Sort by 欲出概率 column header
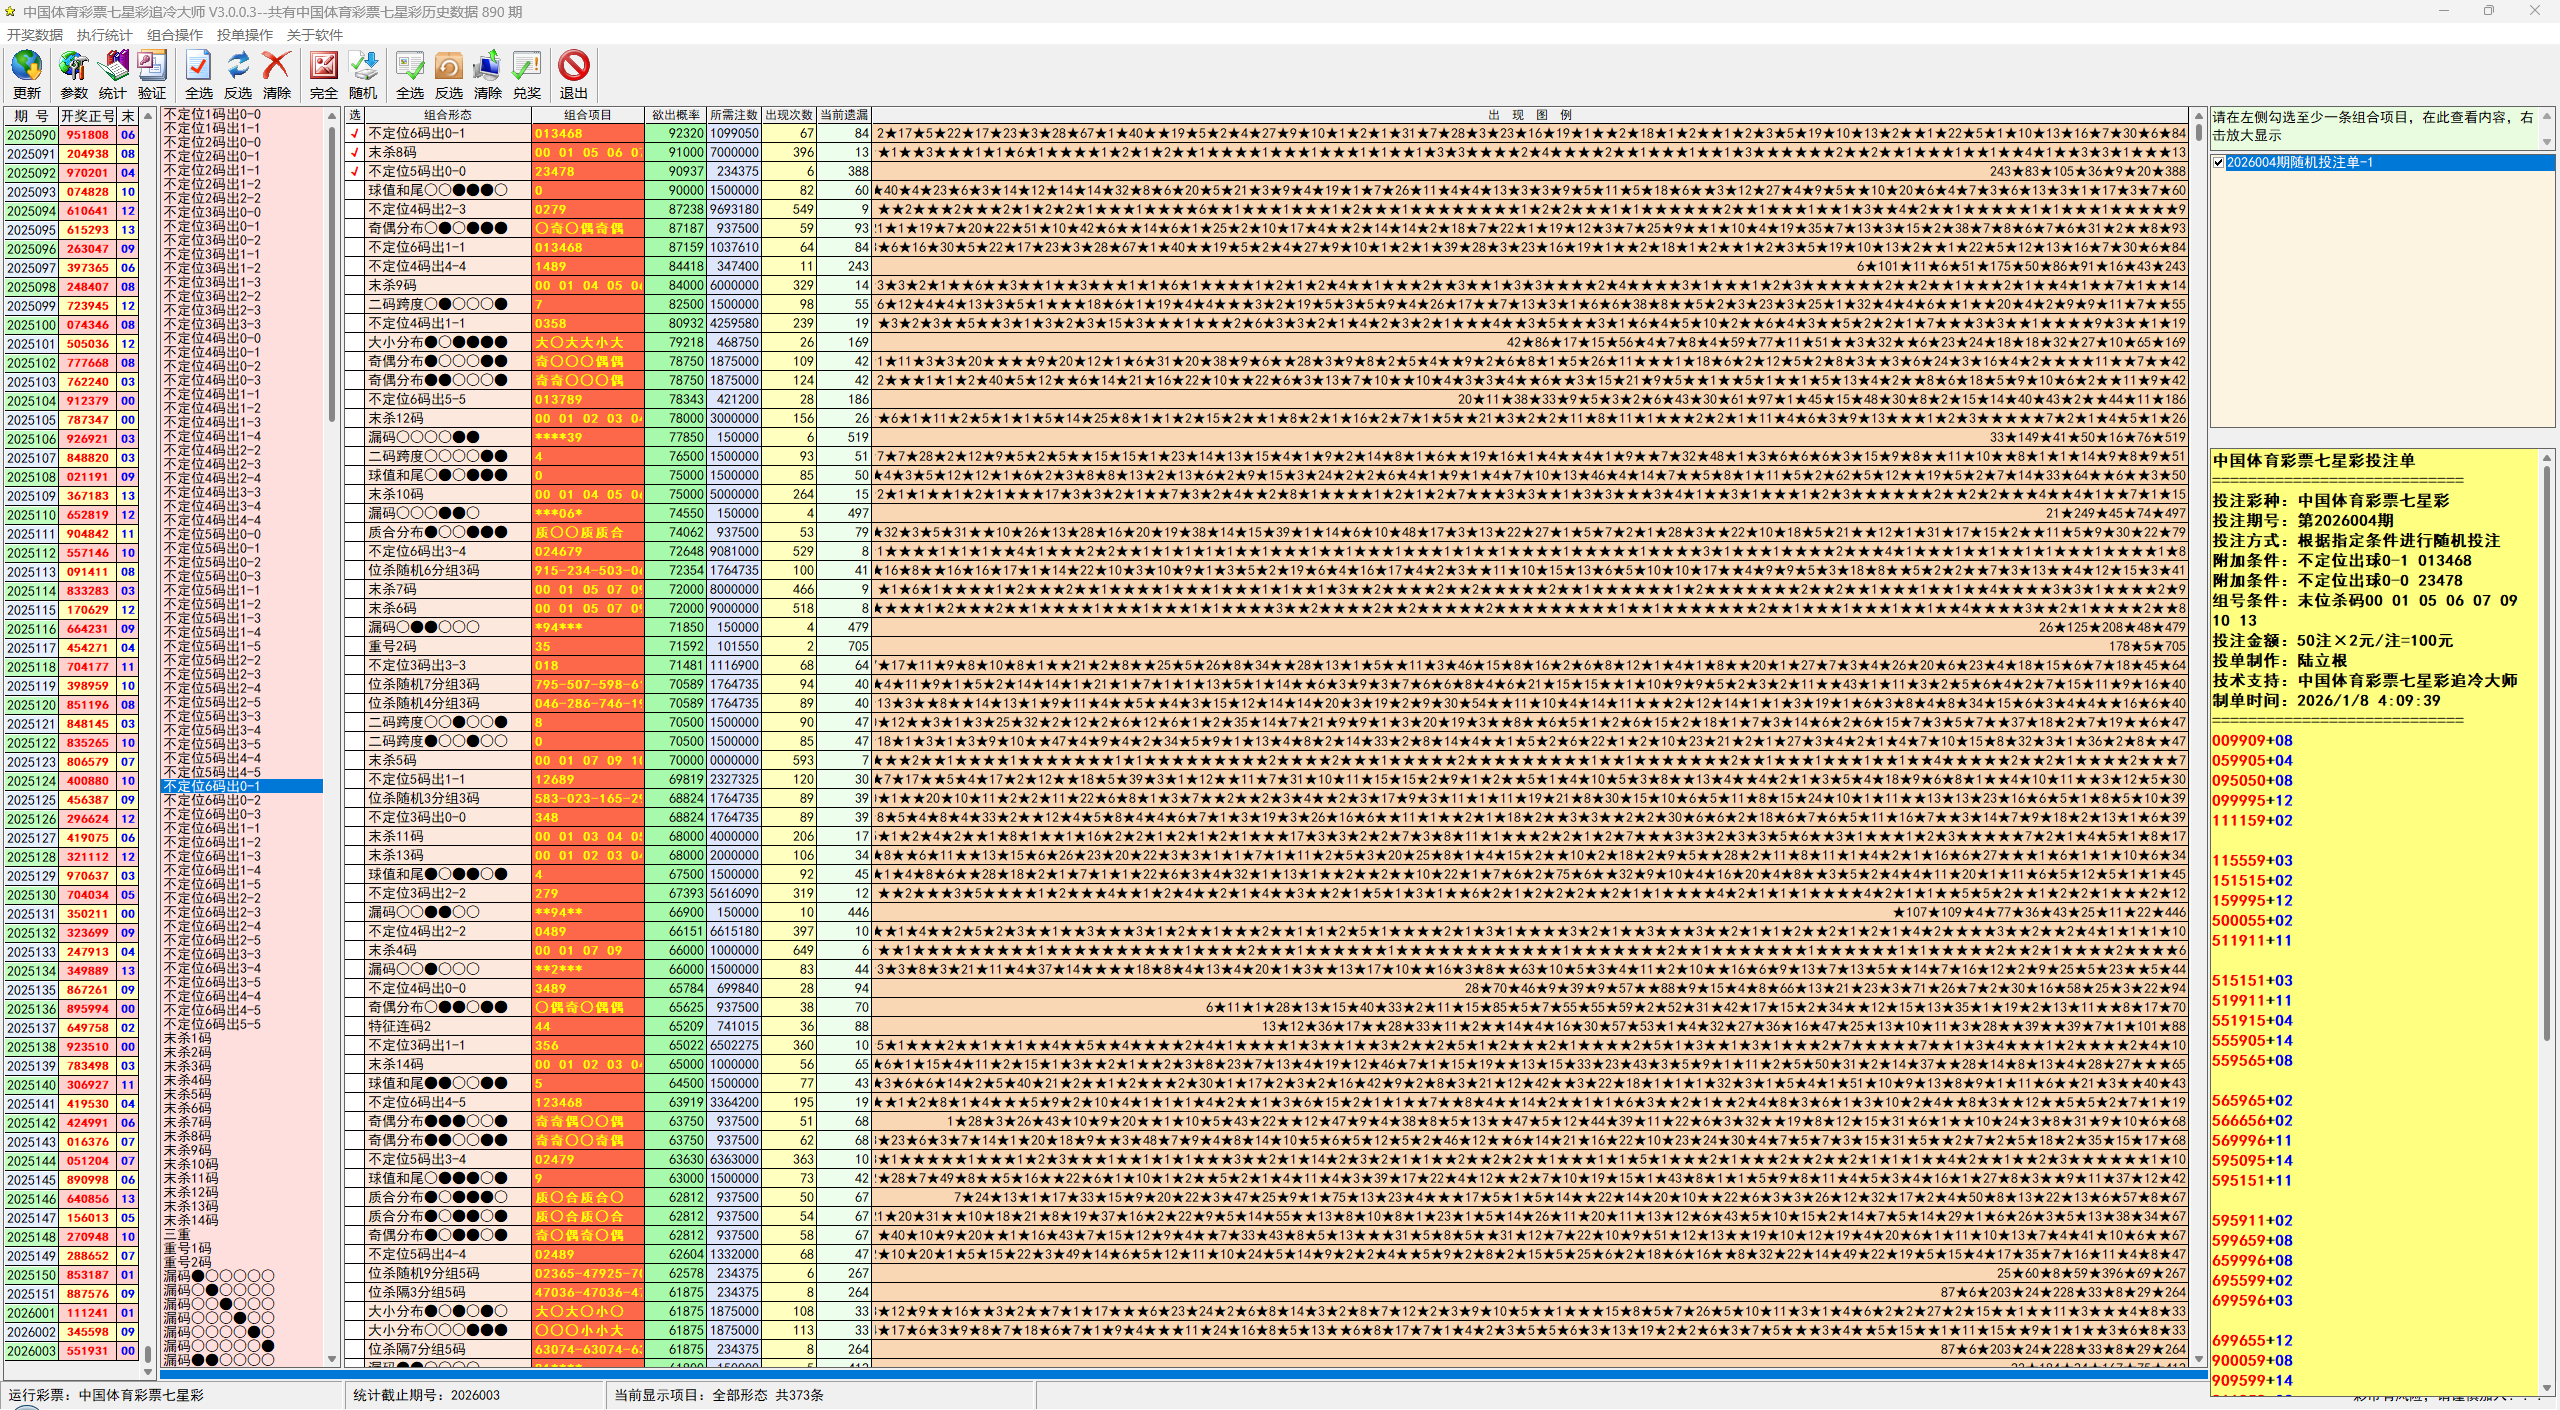 coord(676,115)
